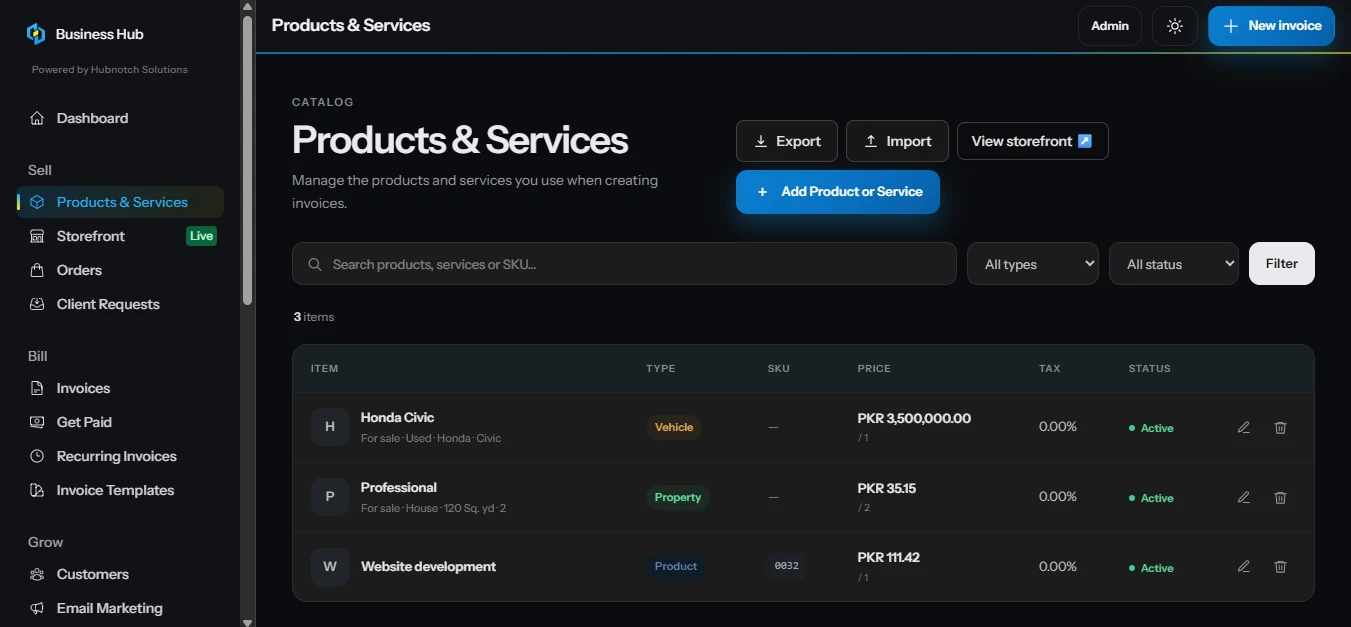Open the Get Paid page

(120, 422)
